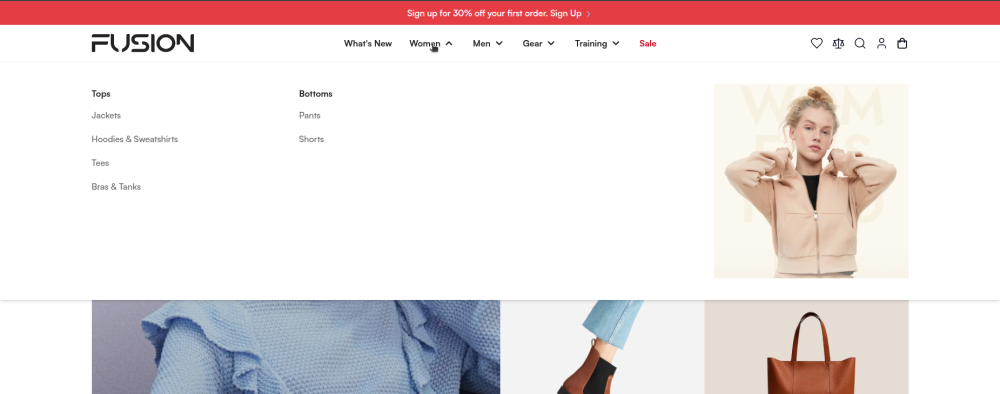Select the Gear menu item
The width and height of the screenshot is (1000, 394).
[x=533, y=43]
